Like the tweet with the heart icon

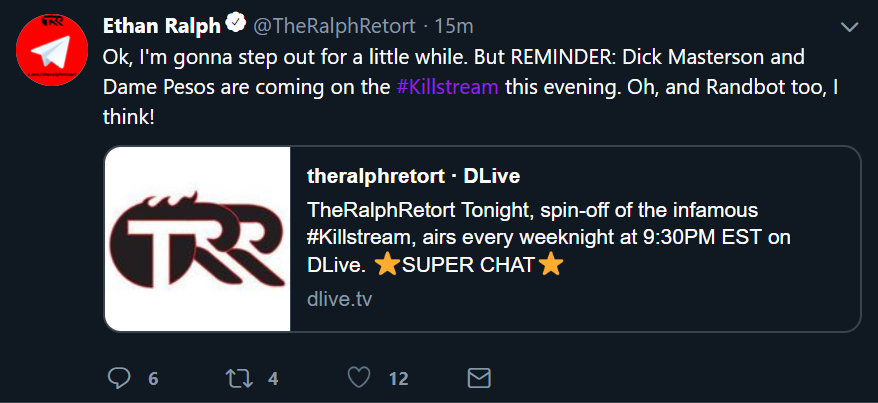[x=359, y=379]
